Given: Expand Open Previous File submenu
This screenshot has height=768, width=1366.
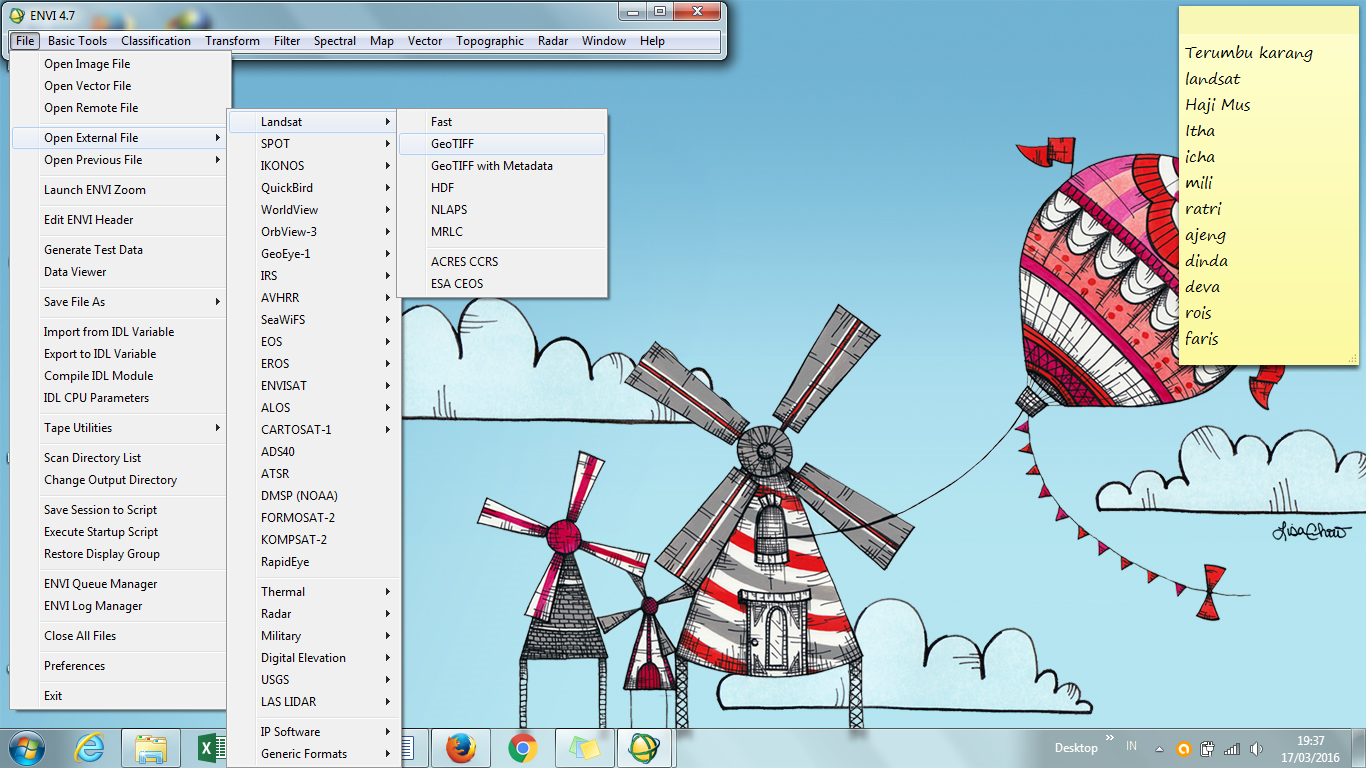Looking at the screenshot, I should tap(121, 160).
